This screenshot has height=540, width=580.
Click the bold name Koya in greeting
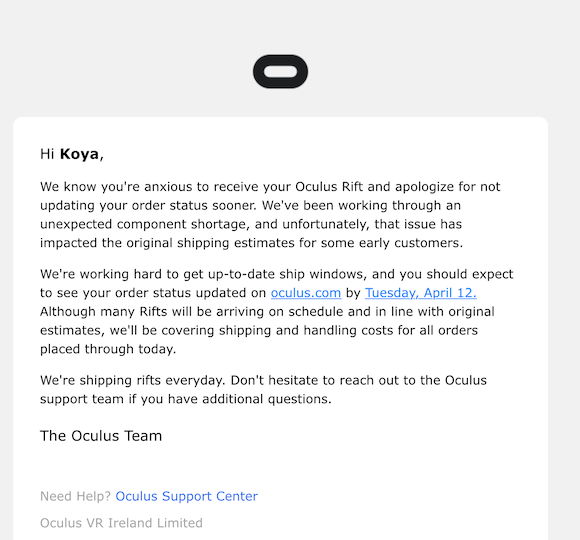pyautogui.click(x=80, y=154)
